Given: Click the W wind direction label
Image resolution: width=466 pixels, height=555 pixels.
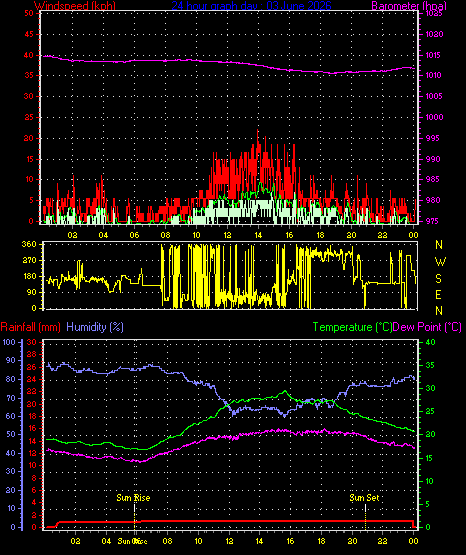Looking at the screenshot, I should (440, 262).
